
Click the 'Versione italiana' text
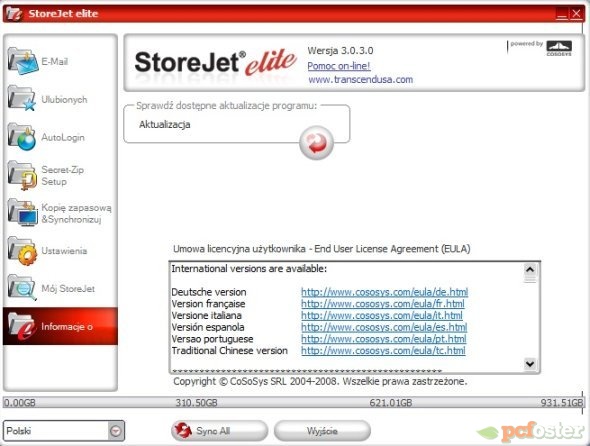coord(206,315)
